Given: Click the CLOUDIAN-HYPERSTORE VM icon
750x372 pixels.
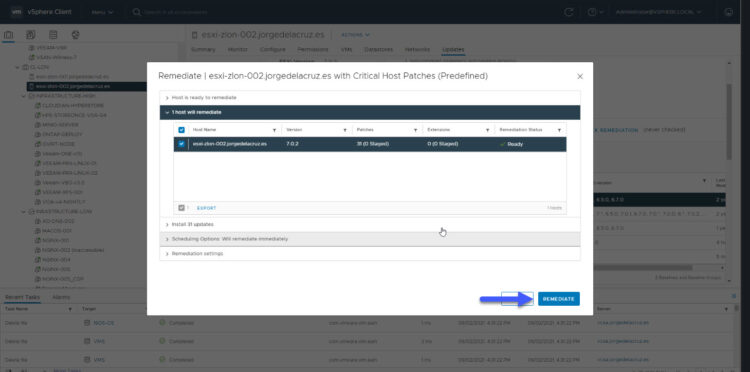Looking at the screenshot, I should coord(38,105).
